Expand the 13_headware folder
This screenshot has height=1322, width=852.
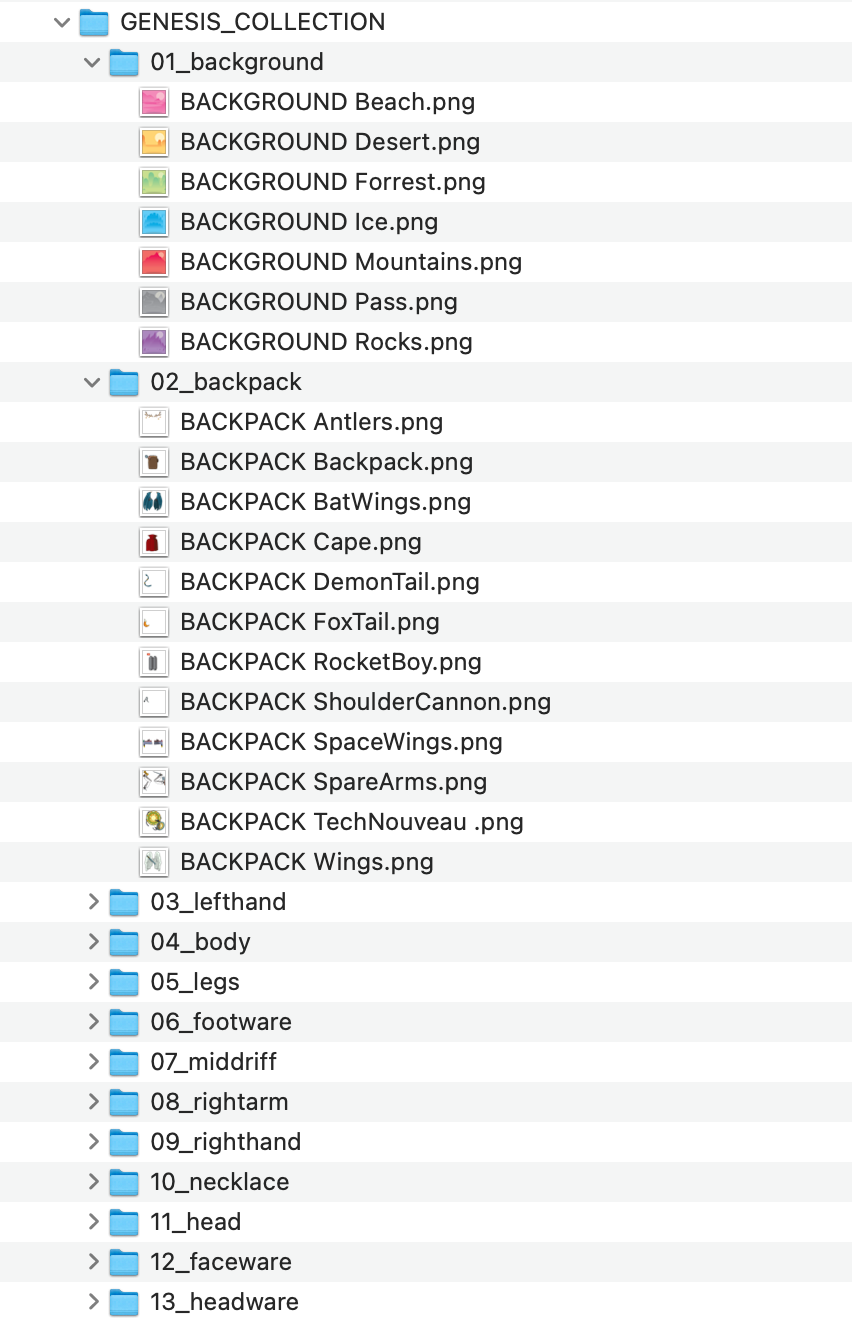point(93,1302)
